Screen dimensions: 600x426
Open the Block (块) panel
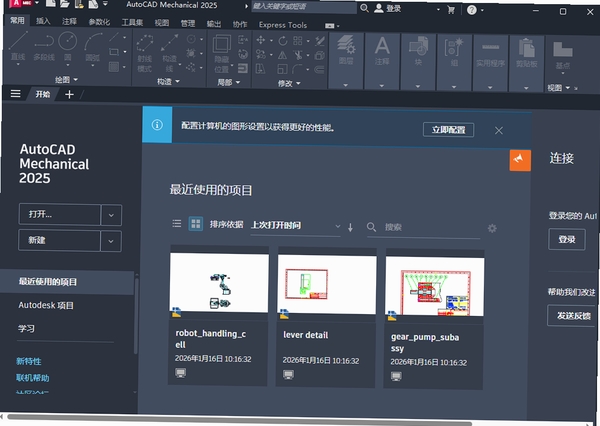[418, 62]
